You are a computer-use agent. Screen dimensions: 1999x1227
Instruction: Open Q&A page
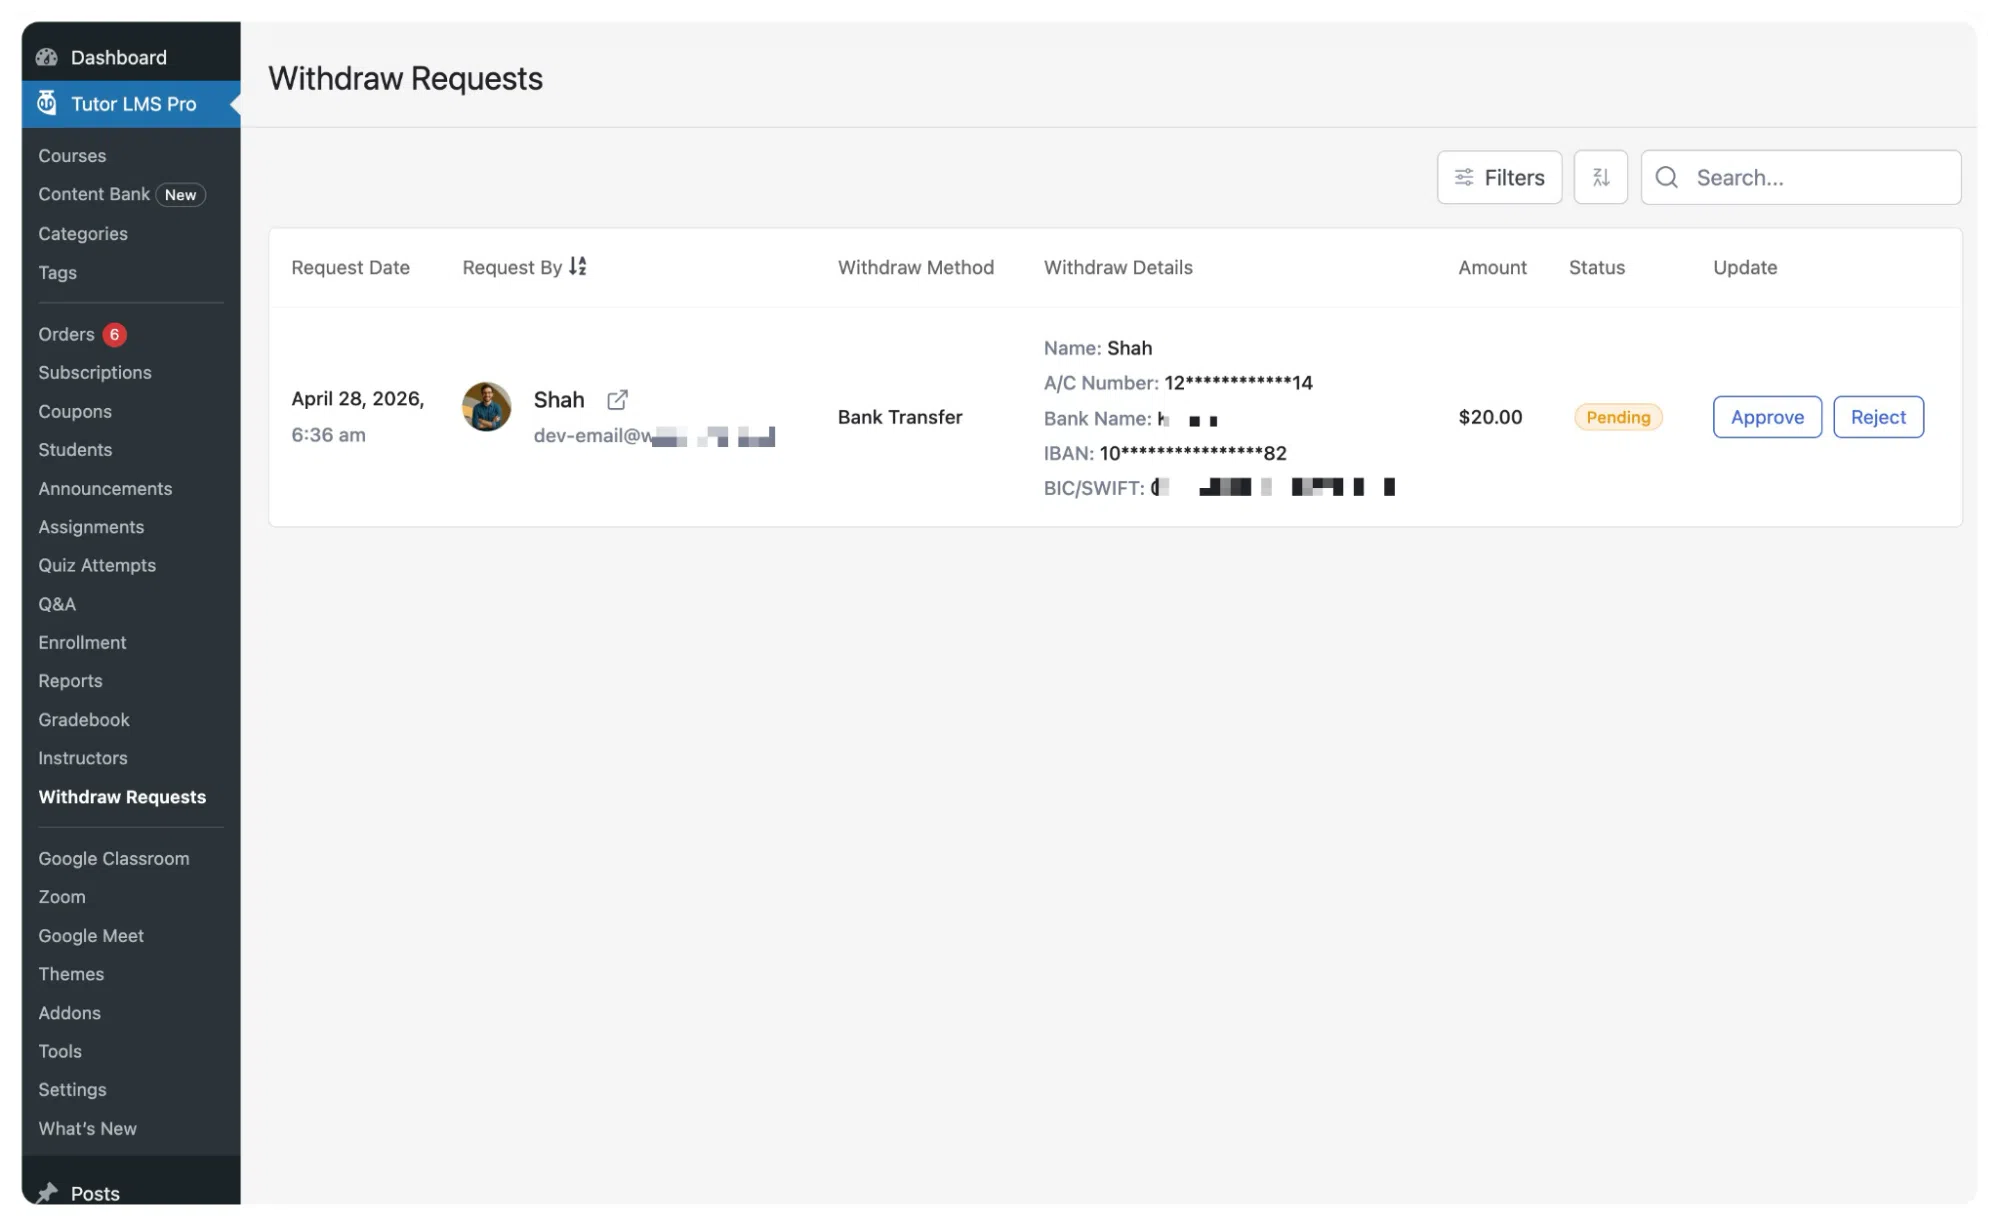point(57,604)
